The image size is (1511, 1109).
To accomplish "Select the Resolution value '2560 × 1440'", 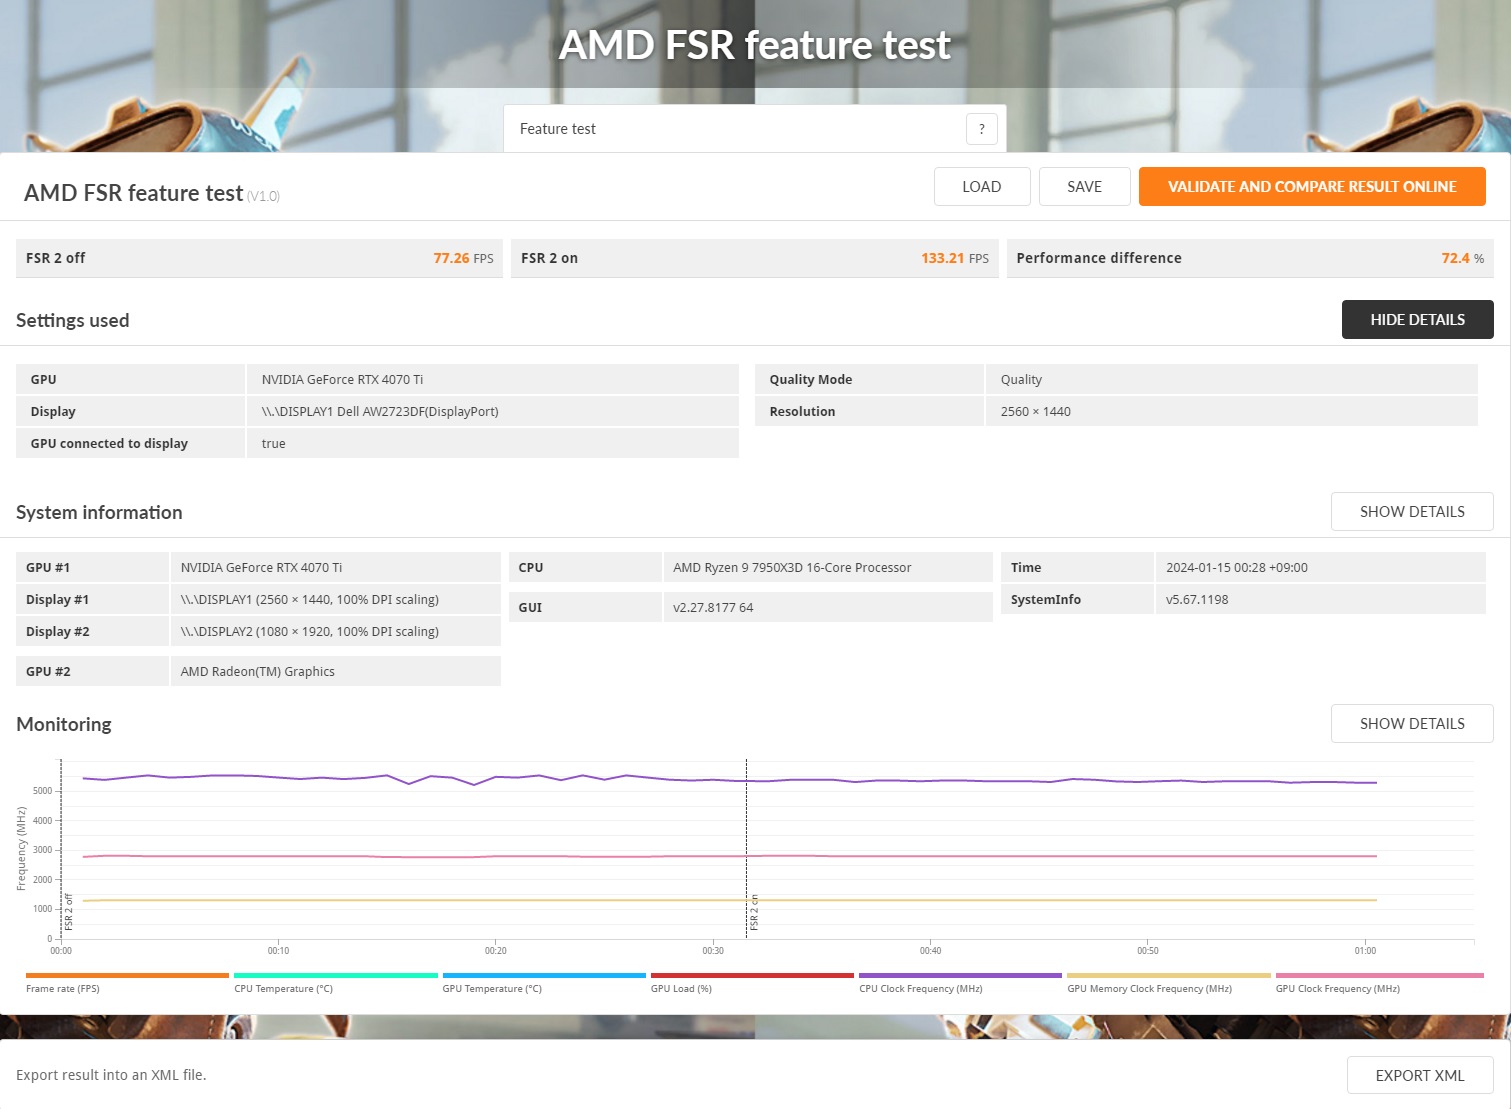I will click(1035, 412).
